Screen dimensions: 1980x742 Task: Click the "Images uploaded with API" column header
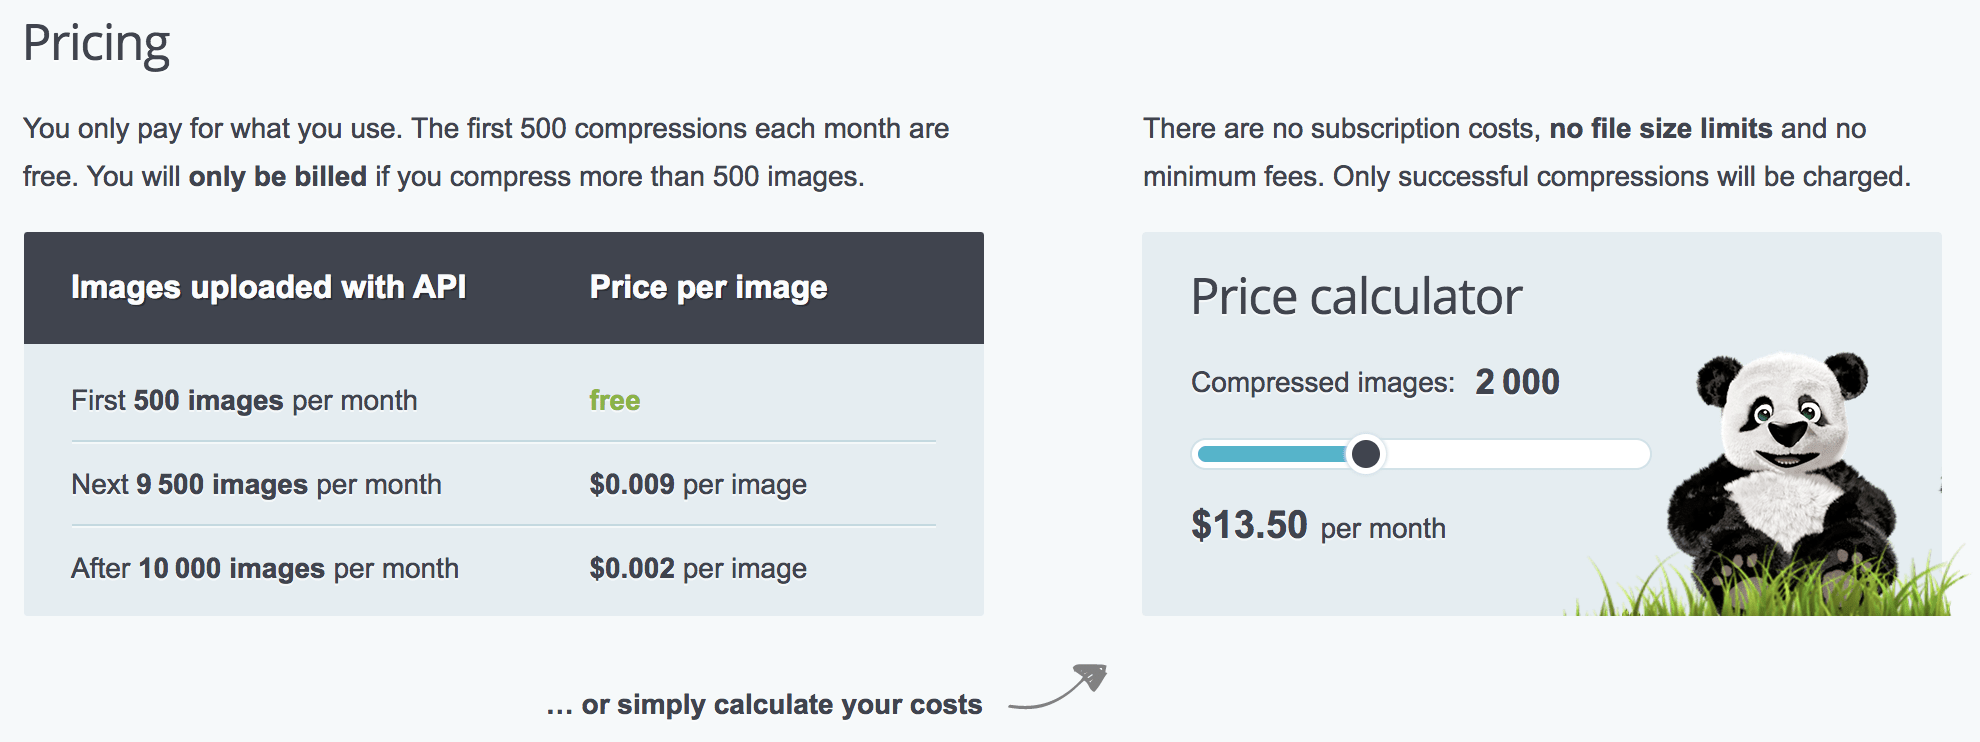[x=269, y=288]
